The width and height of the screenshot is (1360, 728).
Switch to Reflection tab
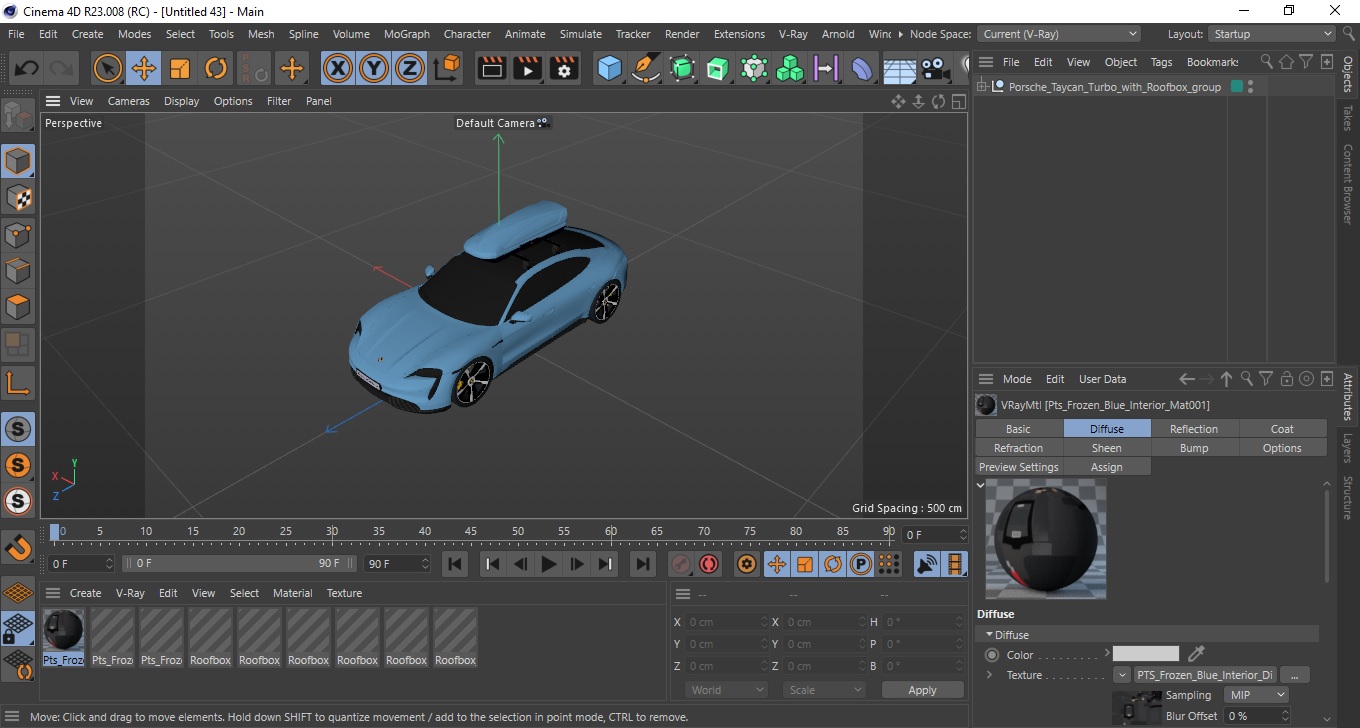(x=1194, y=429)
